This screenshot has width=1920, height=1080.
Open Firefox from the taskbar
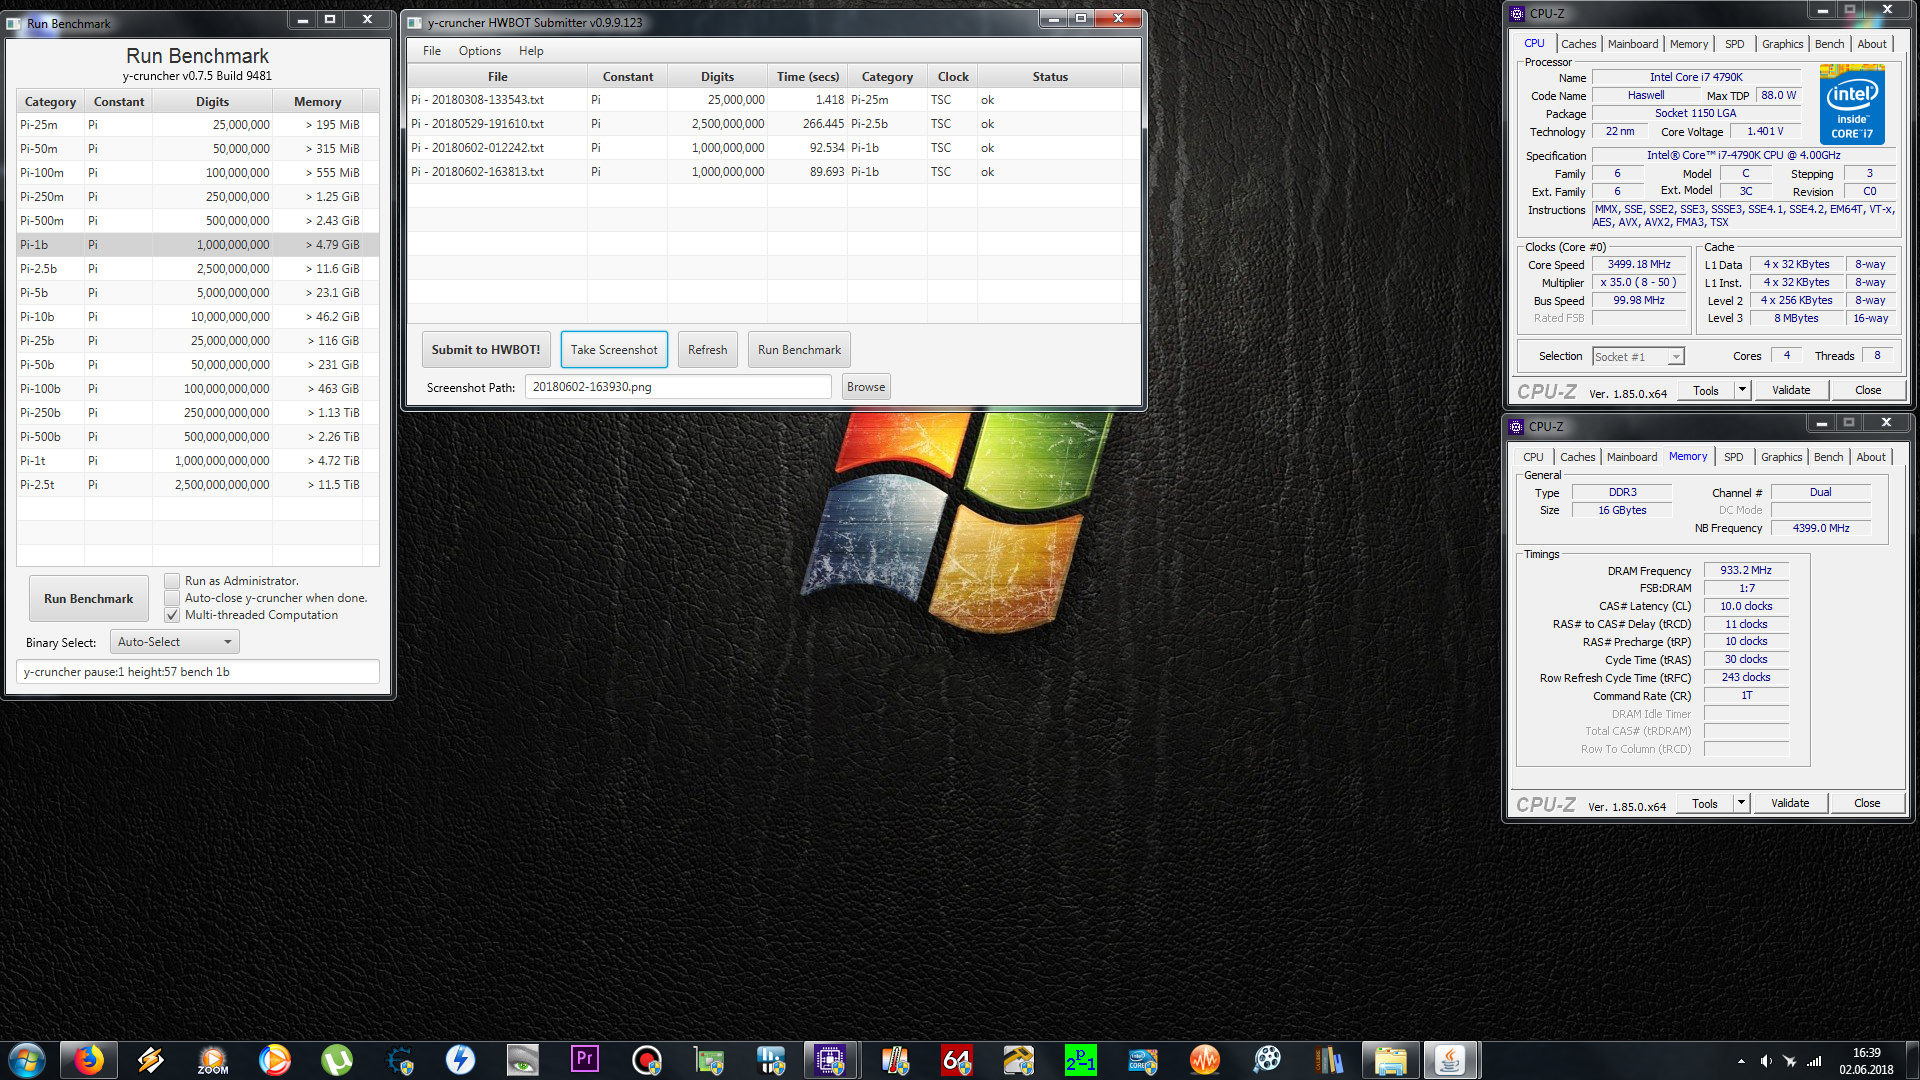89,1060
